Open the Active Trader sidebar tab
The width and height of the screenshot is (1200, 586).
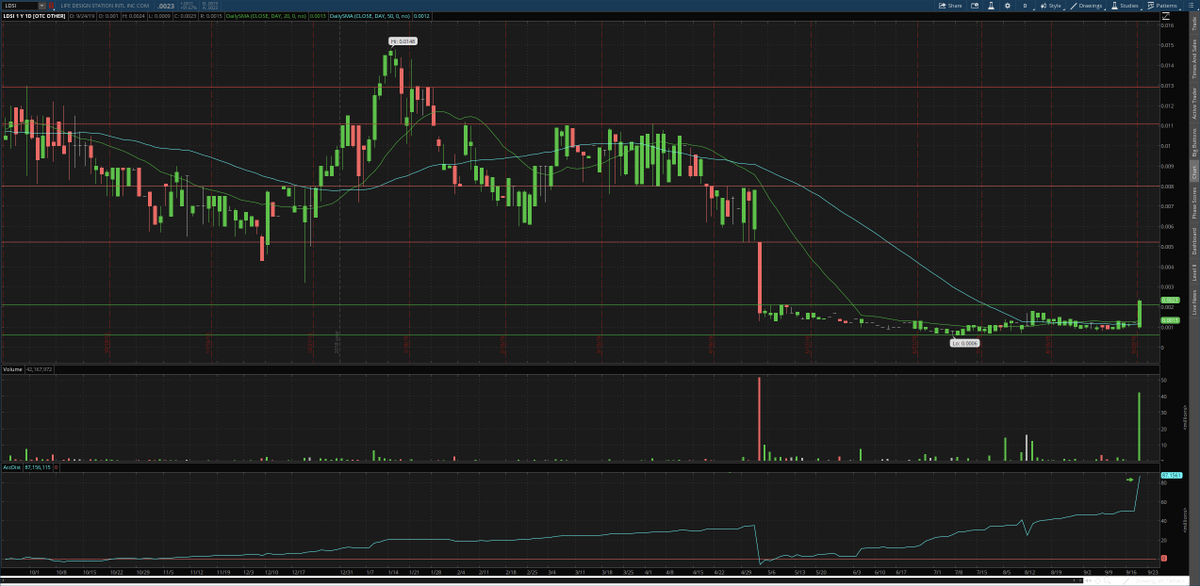pyautogui.click(x=1194, y=105)
